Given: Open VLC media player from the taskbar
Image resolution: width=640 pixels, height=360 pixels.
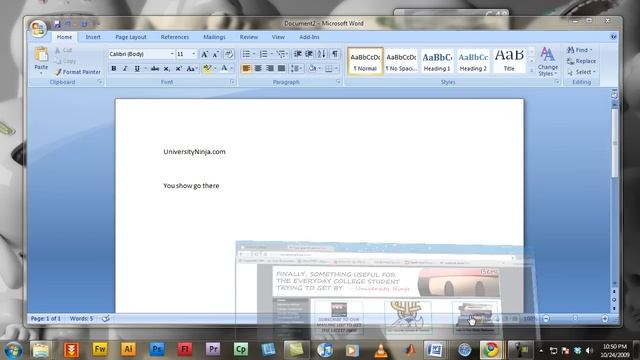Looking at the screenshot, I should pyautogui.click(x=381, y=350).
